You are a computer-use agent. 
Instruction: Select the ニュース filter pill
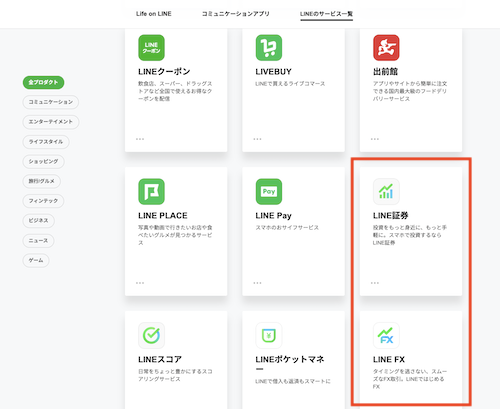pos(38,240)
